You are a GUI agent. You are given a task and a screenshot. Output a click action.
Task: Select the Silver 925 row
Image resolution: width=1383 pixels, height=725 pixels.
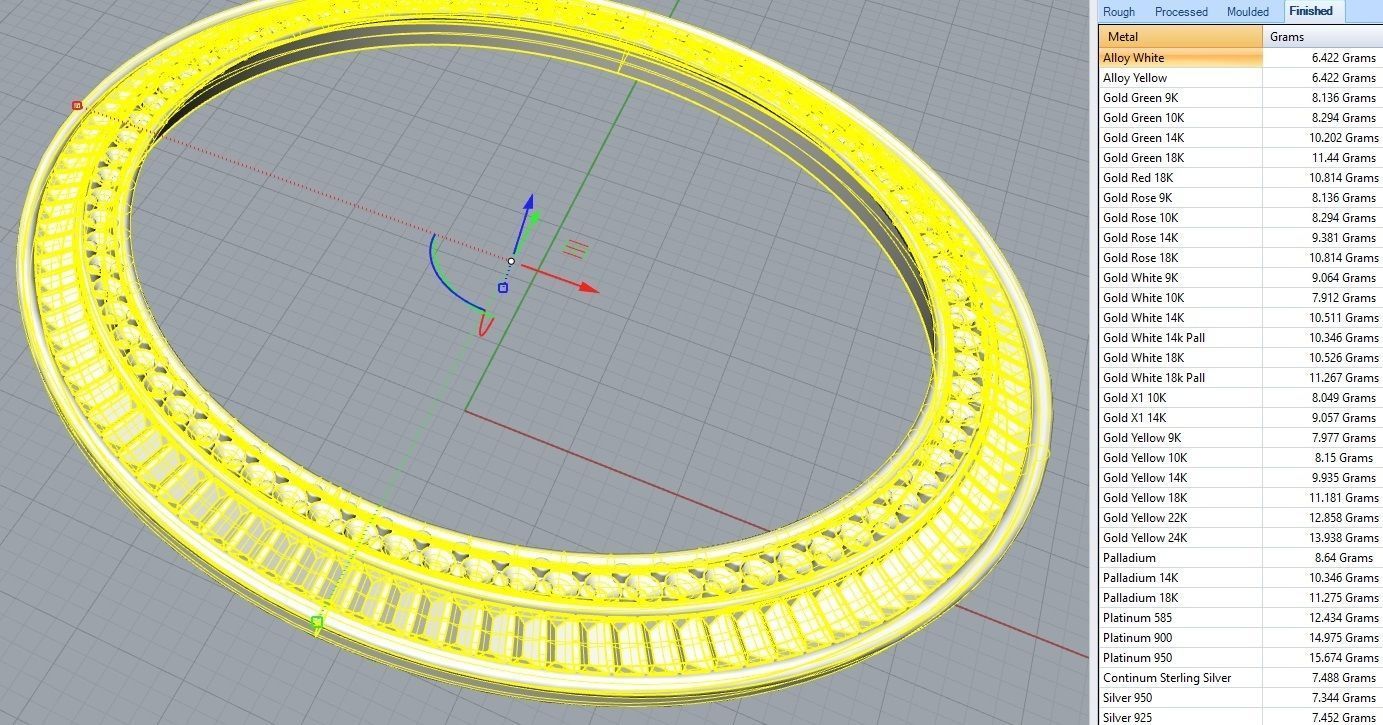pyautogui.click(x=1240, y=717)
